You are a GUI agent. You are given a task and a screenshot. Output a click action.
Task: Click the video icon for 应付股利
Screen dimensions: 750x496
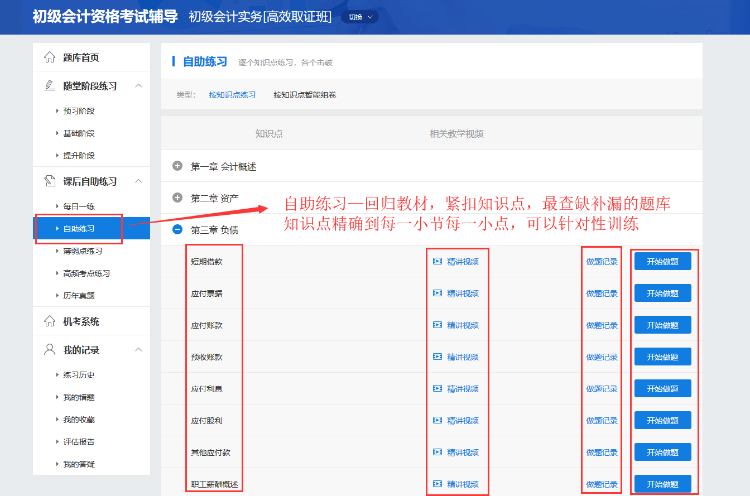437,420
